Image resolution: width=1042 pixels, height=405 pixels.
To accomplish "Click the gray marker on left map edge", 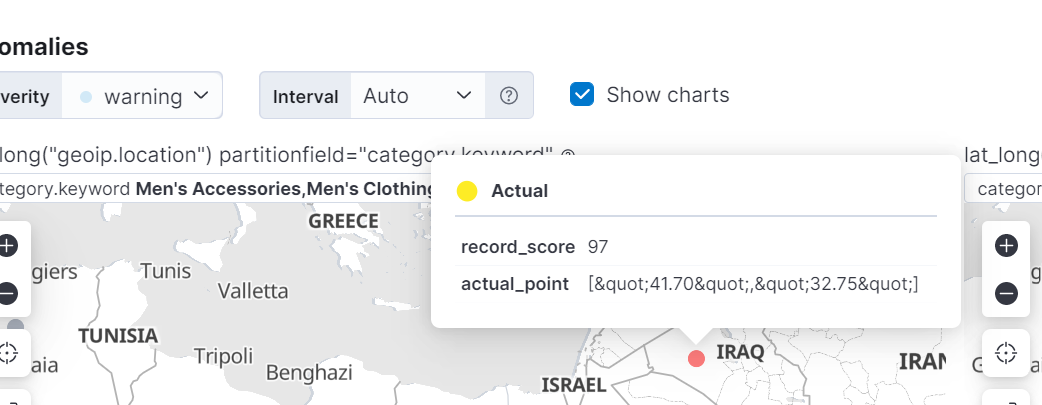I will click(15, 326).
